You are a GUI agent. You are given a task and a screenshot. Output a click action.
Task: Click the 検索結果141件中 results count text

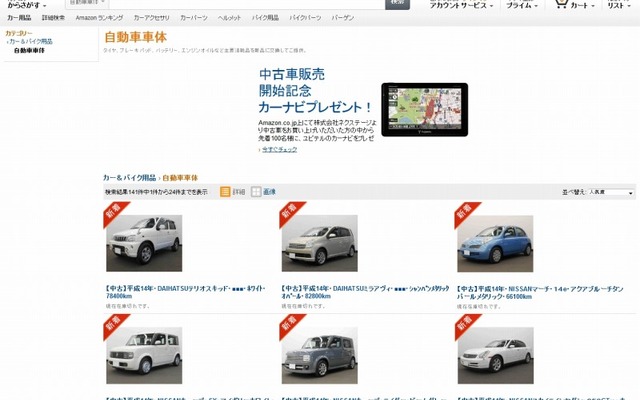tap(156, 192)
